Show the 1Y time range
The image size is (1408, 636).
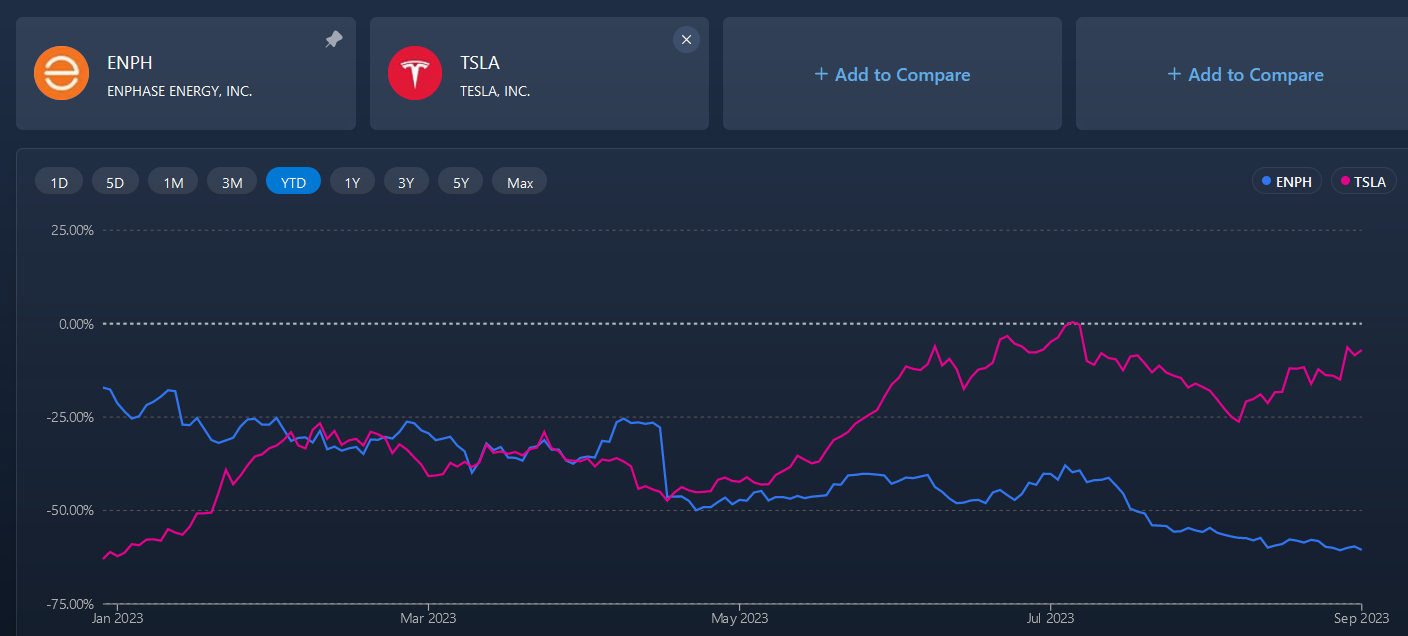pyautogui.click(x=352, y=182)
